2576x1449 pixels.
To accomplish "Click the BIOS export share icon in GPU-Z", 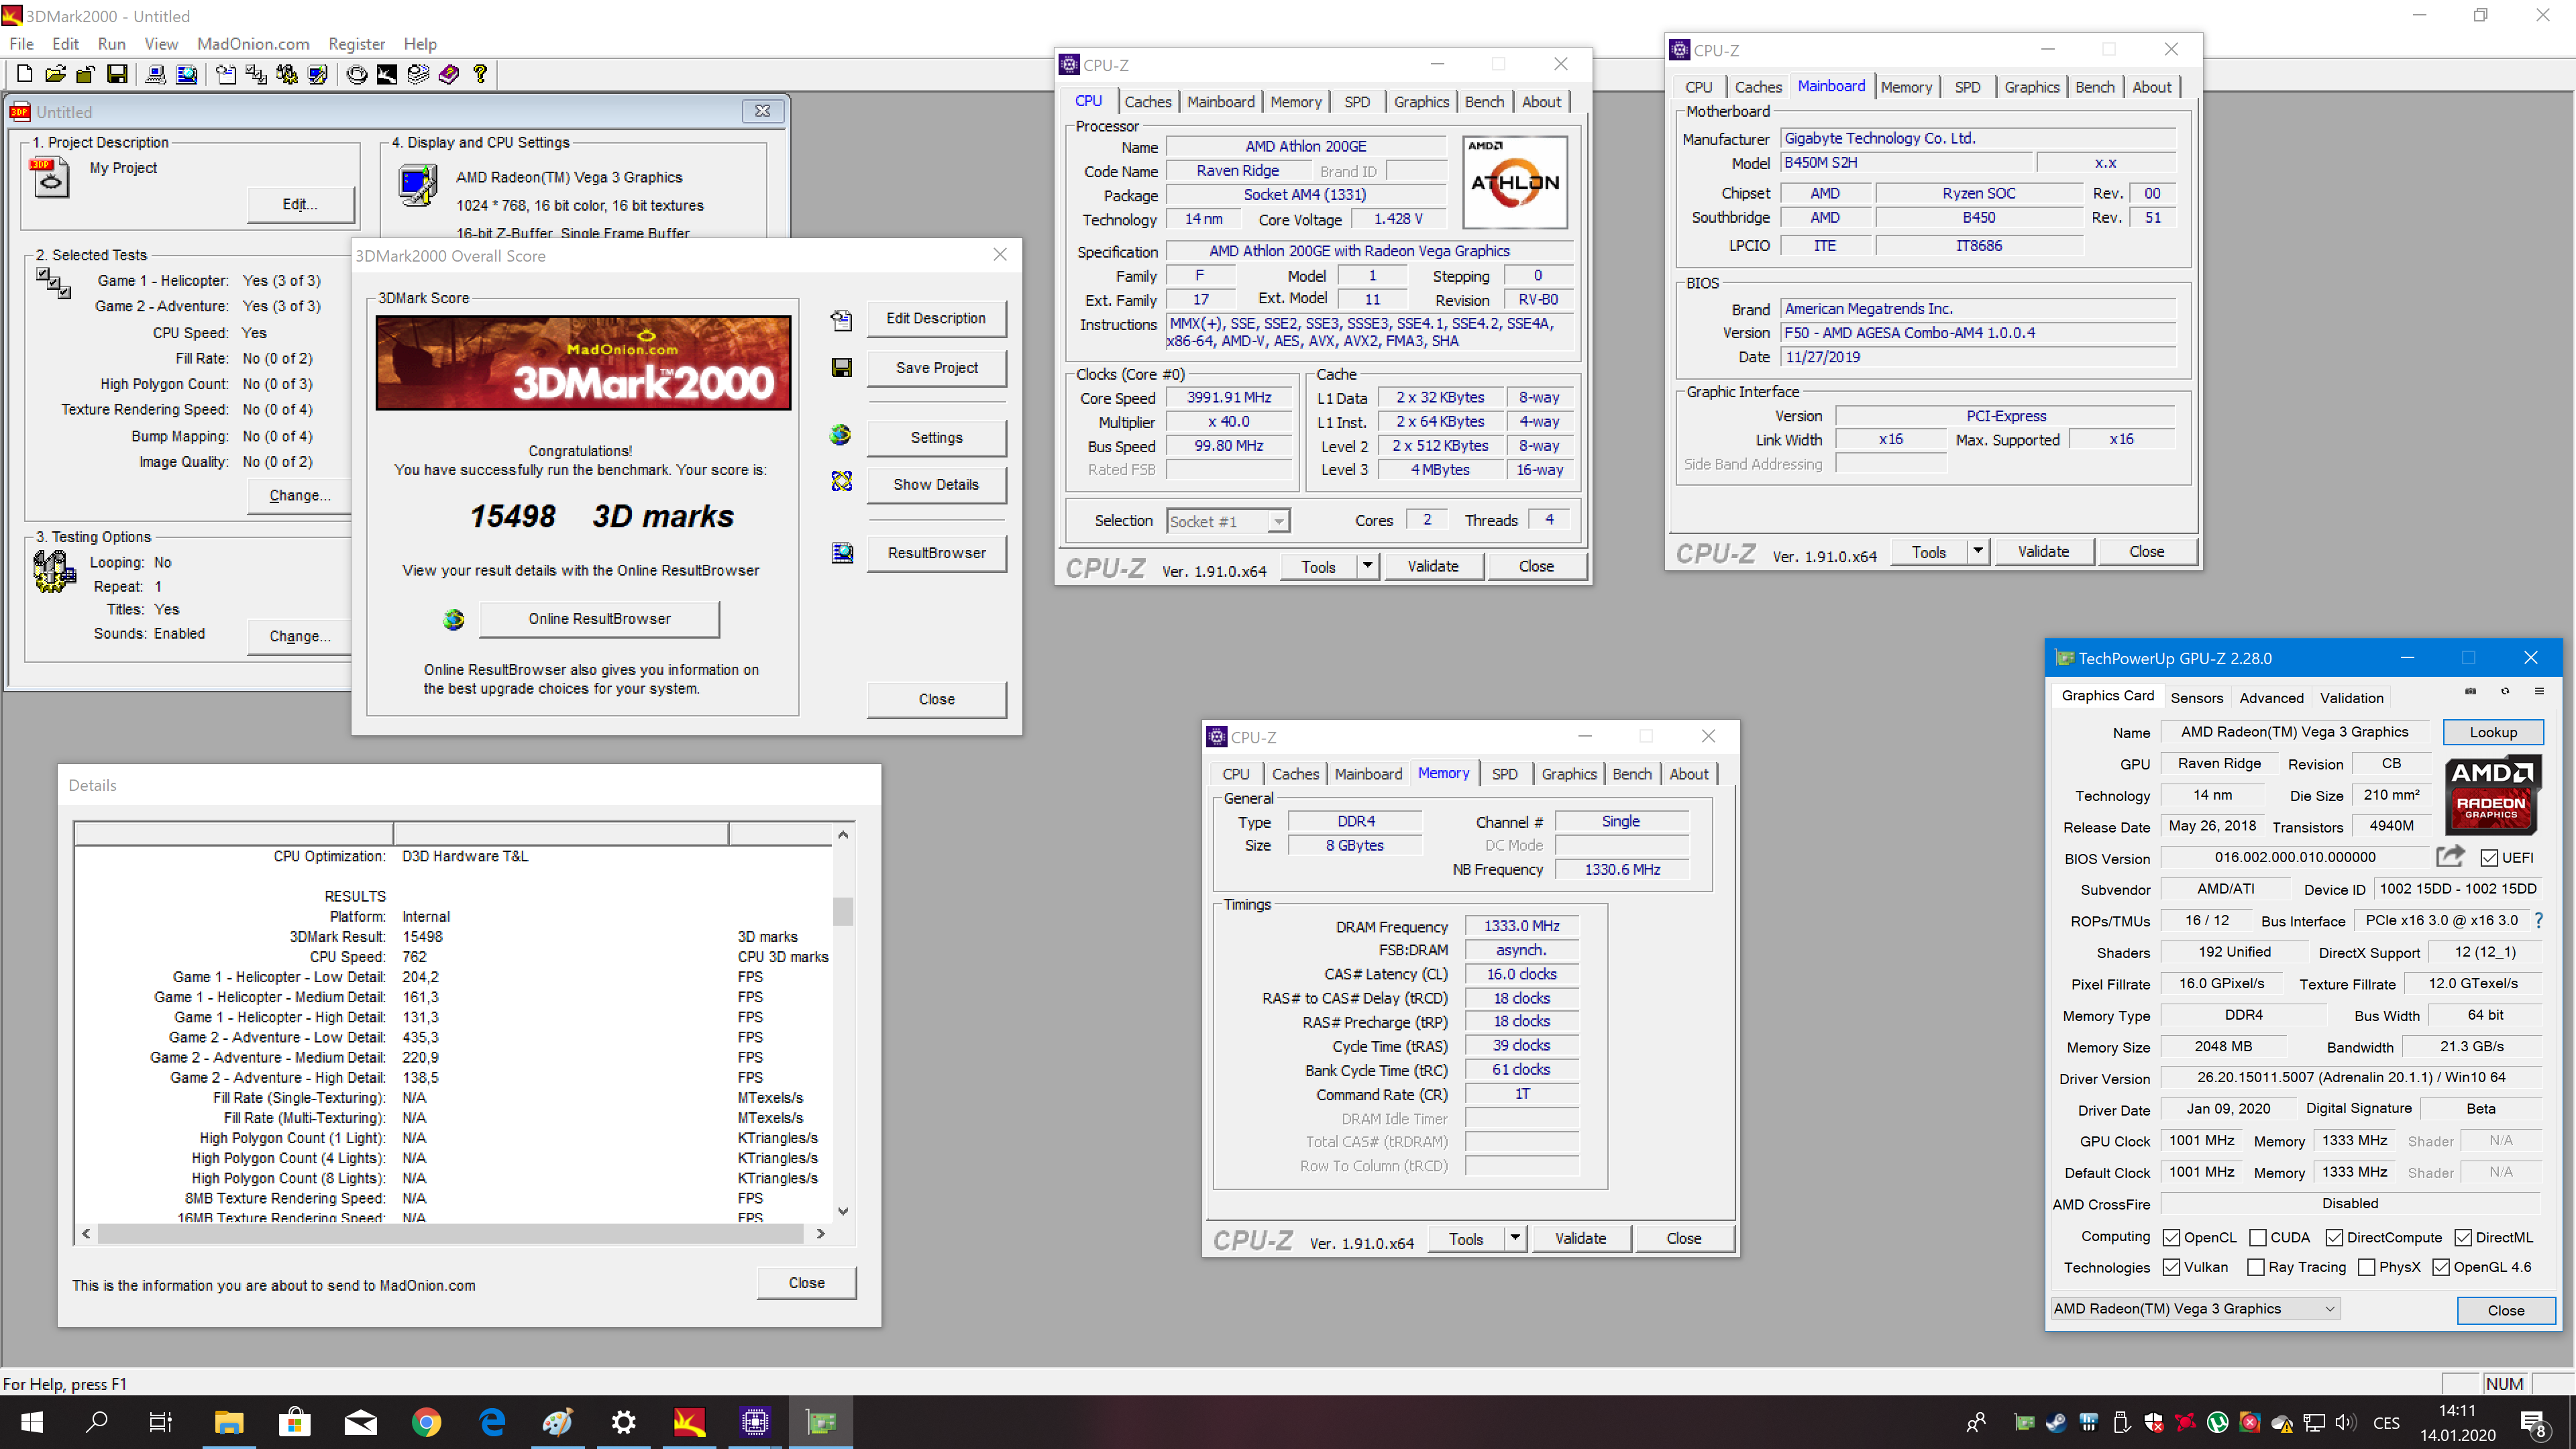I will [x=2450, y=856].
